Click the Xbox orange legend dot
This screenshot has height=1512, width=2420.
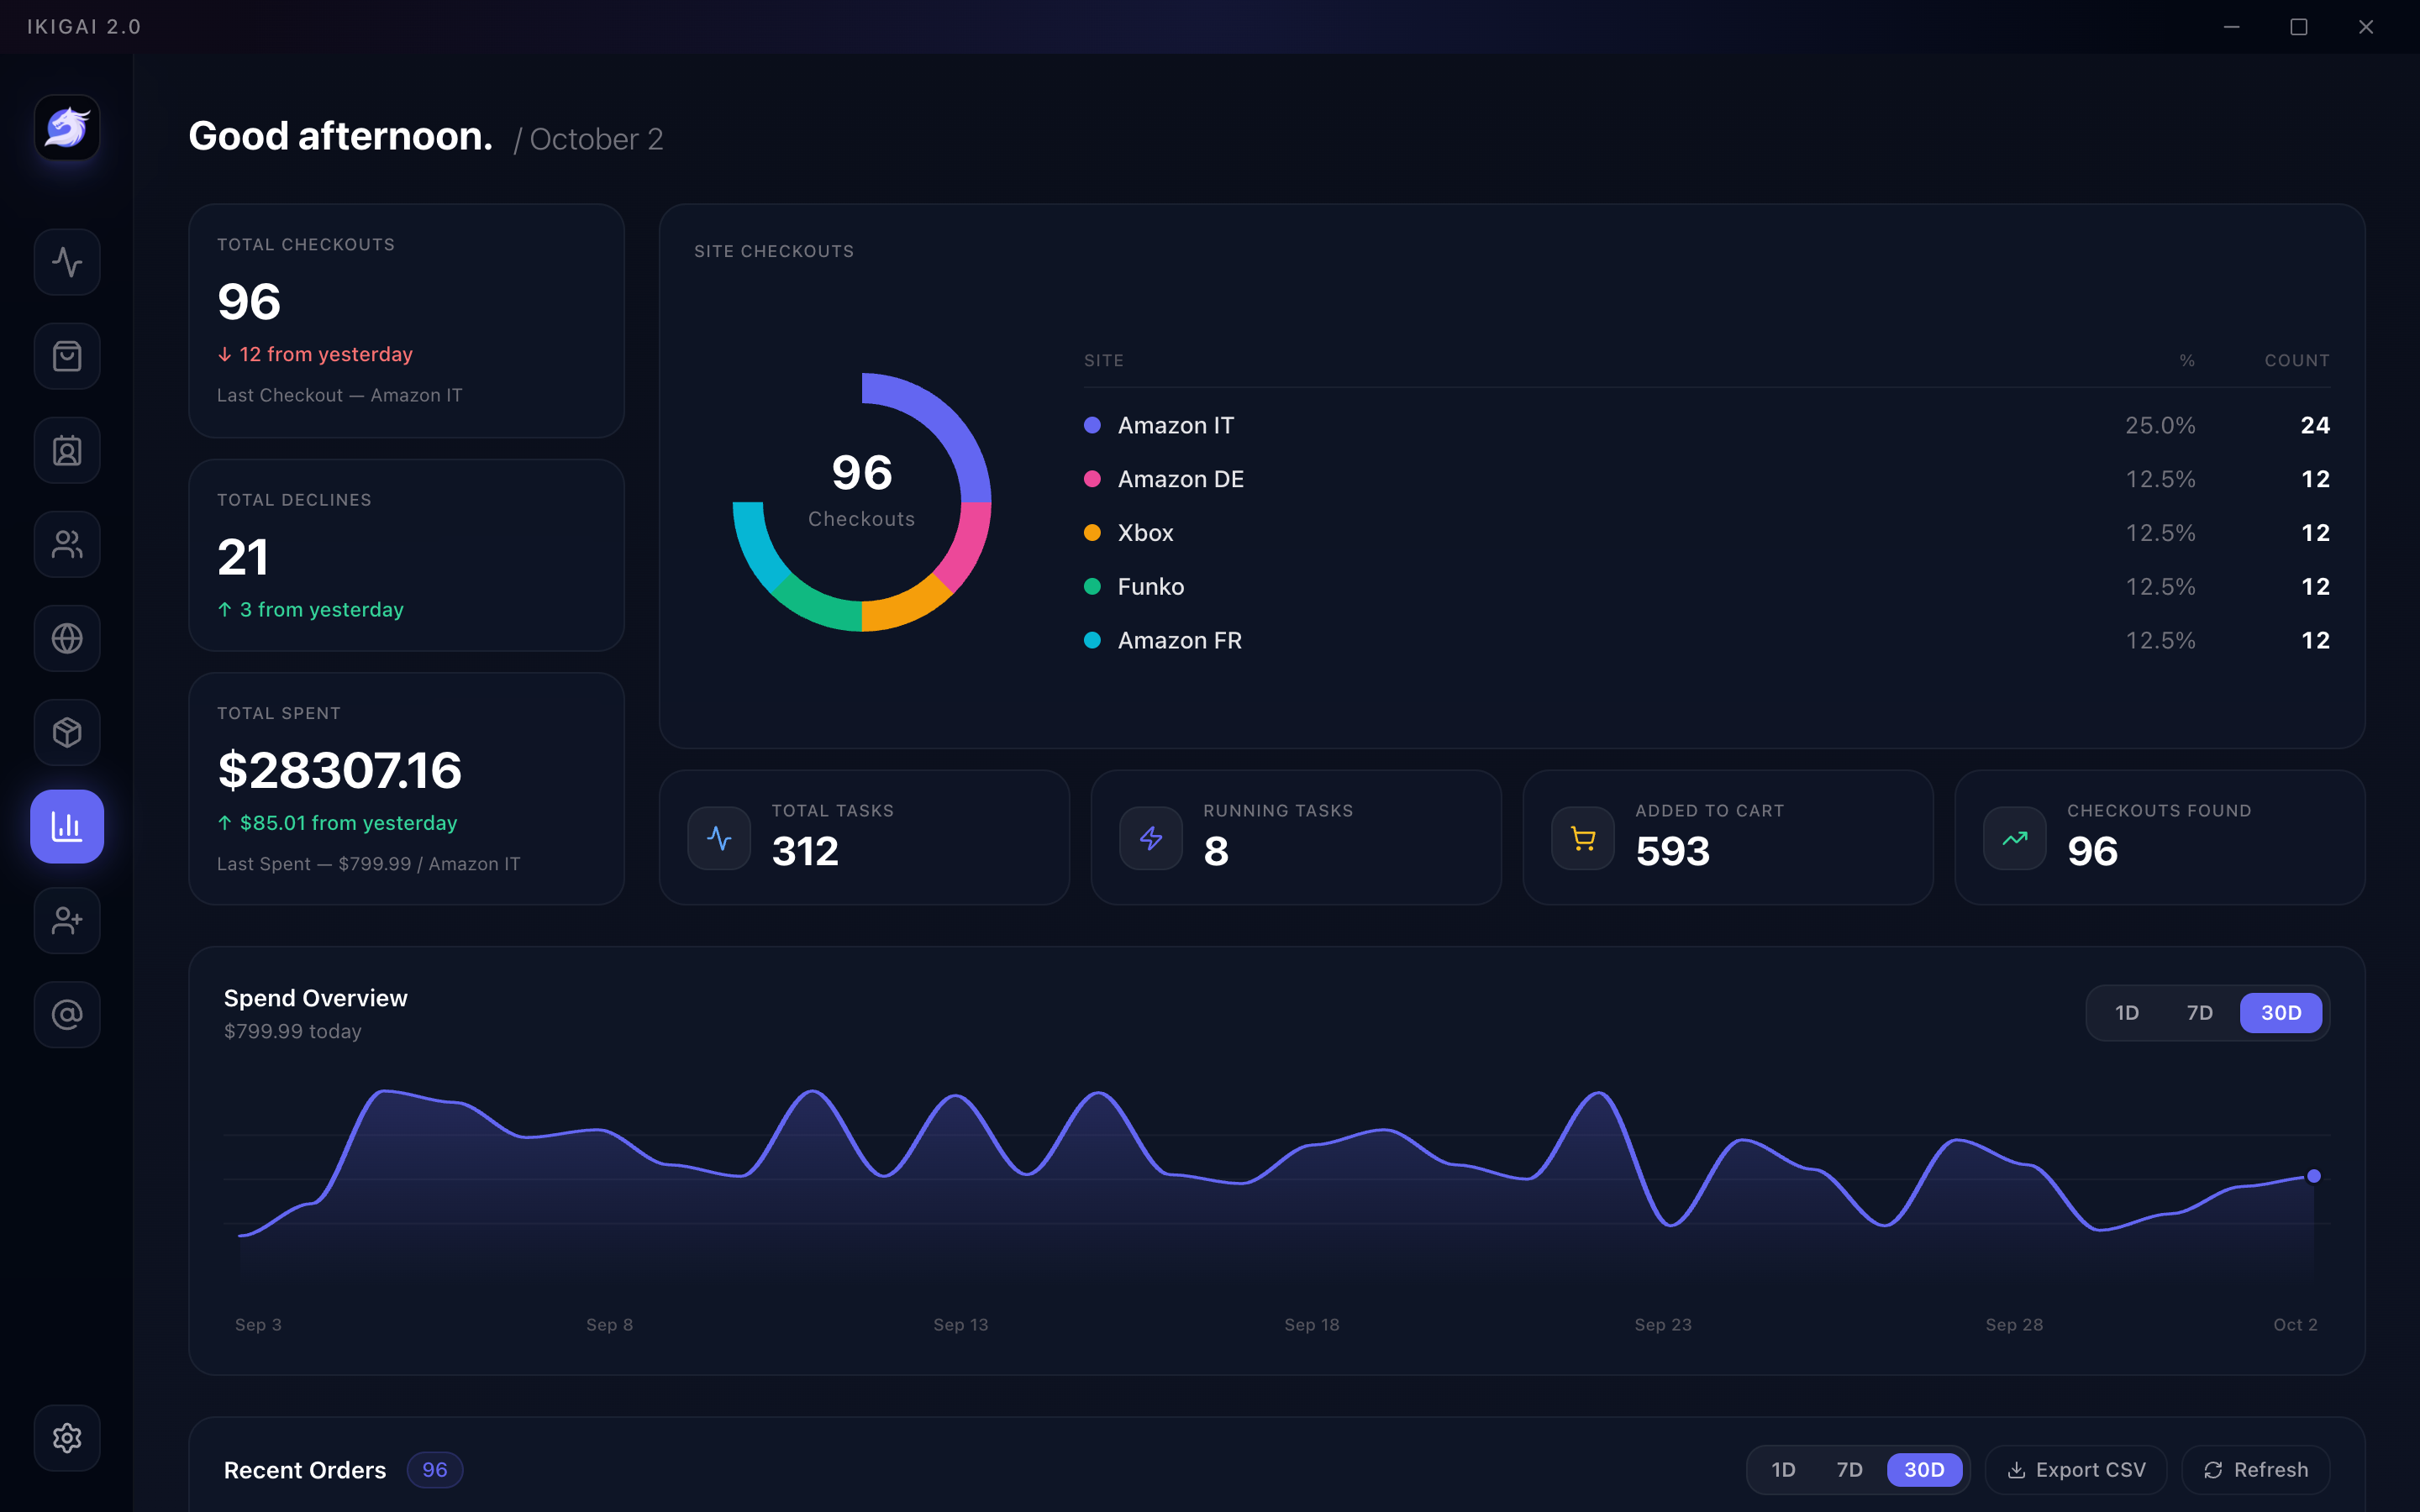pos(1092,533)
